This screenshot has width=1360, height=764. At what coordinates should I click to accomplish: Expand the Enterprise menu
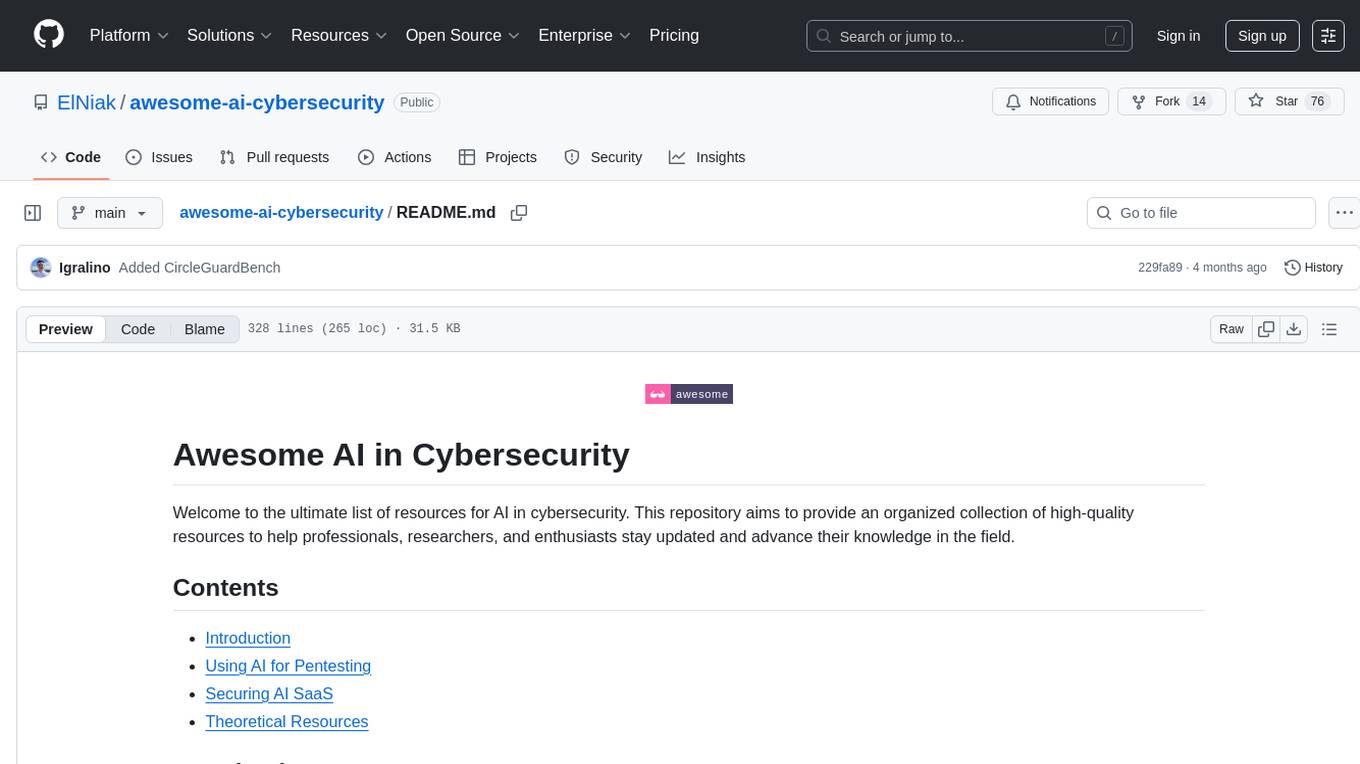[584, 35]
